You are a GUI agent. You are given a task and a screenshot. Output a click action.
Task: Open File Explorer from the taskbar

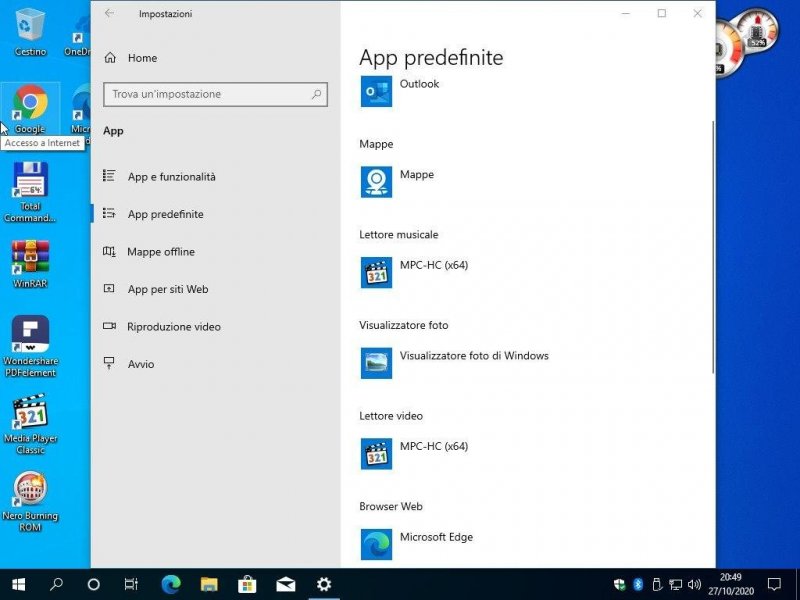click(209, 584)
